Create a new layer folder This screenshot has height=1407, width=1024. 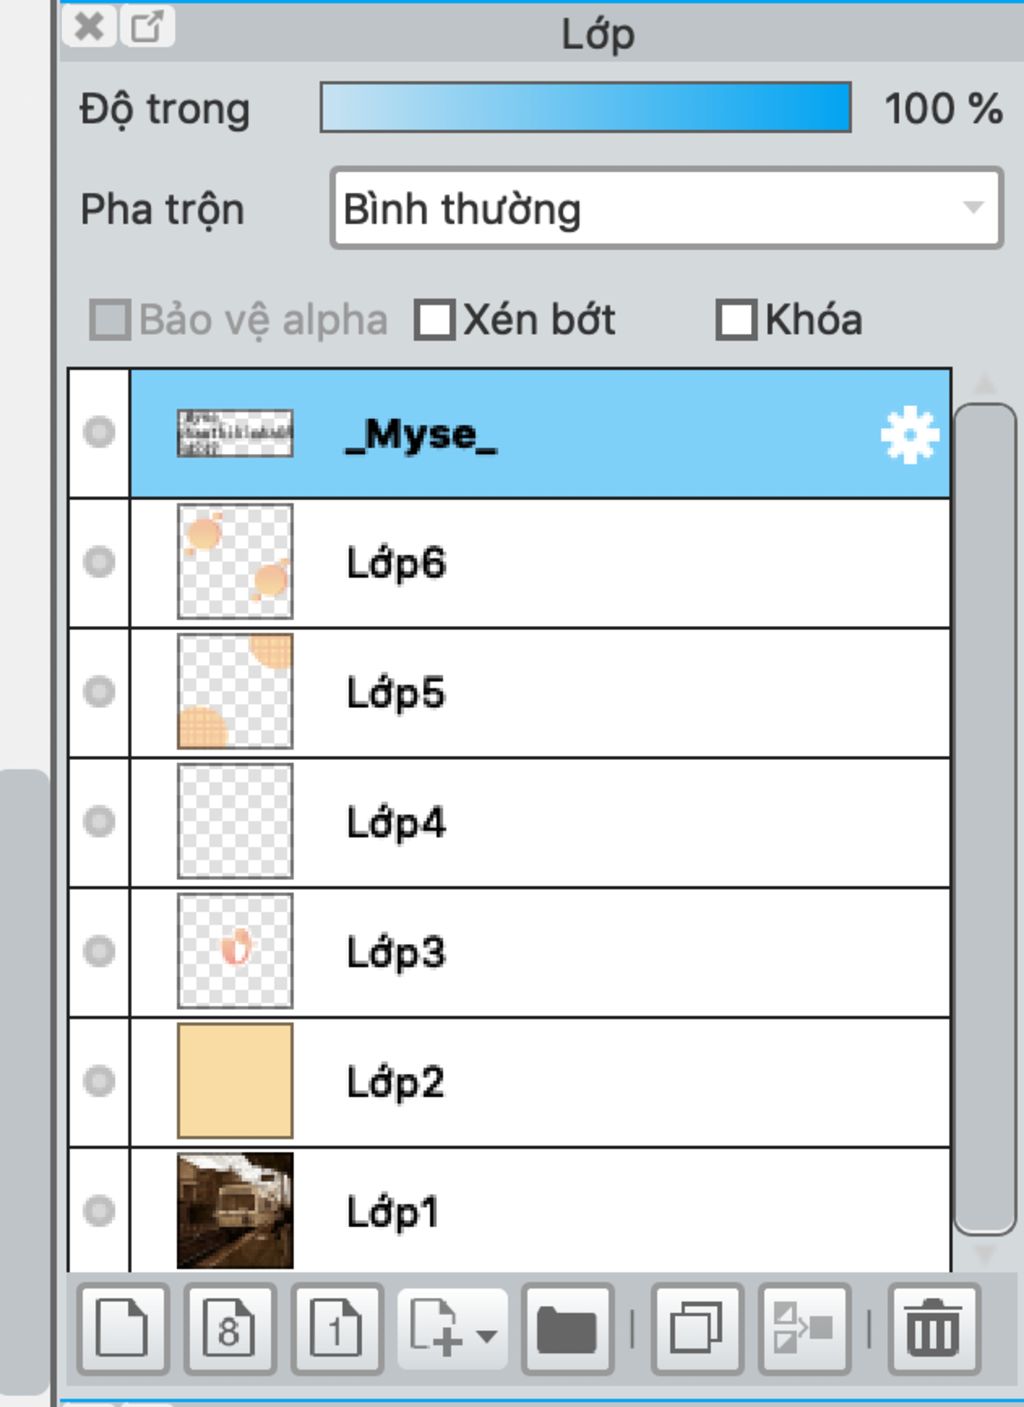[567, 1329]
